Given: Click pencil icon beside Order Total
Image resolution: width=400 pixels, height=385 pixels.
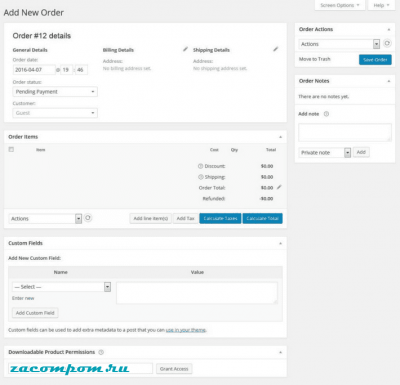Looking at the screenshot, I should click(x=279, y=187).
